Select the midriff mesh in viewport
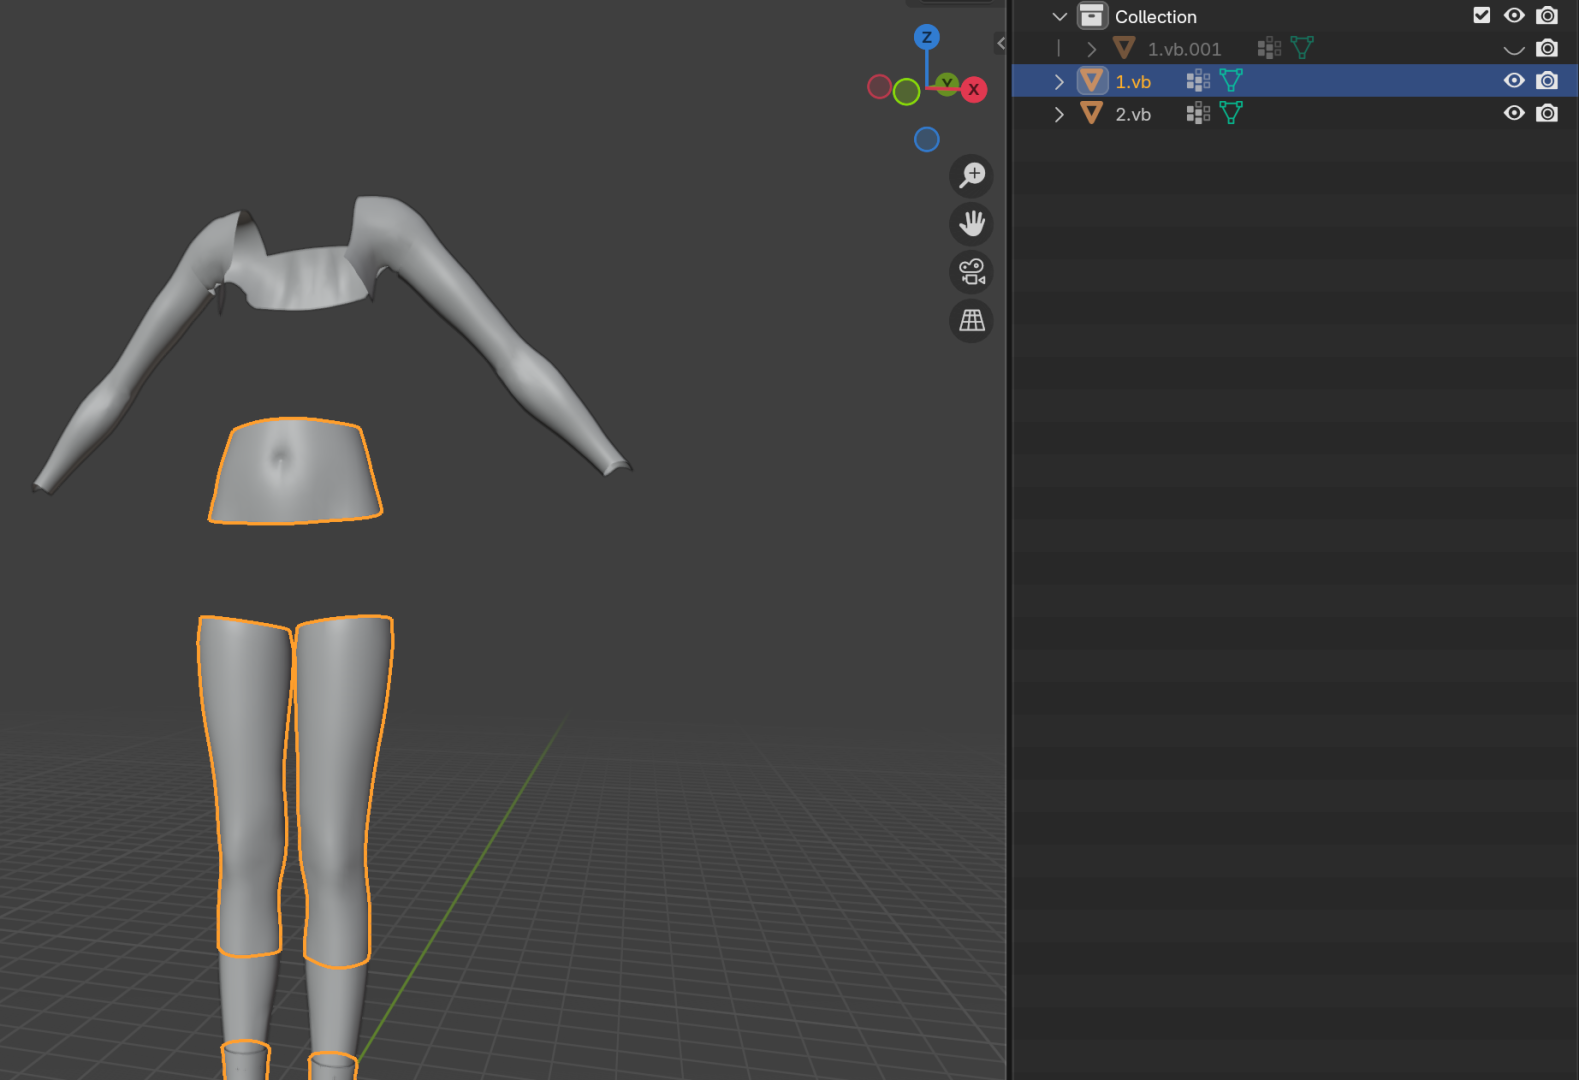The width and height of the screenshot is (1579, 1080). coord(295,472)
